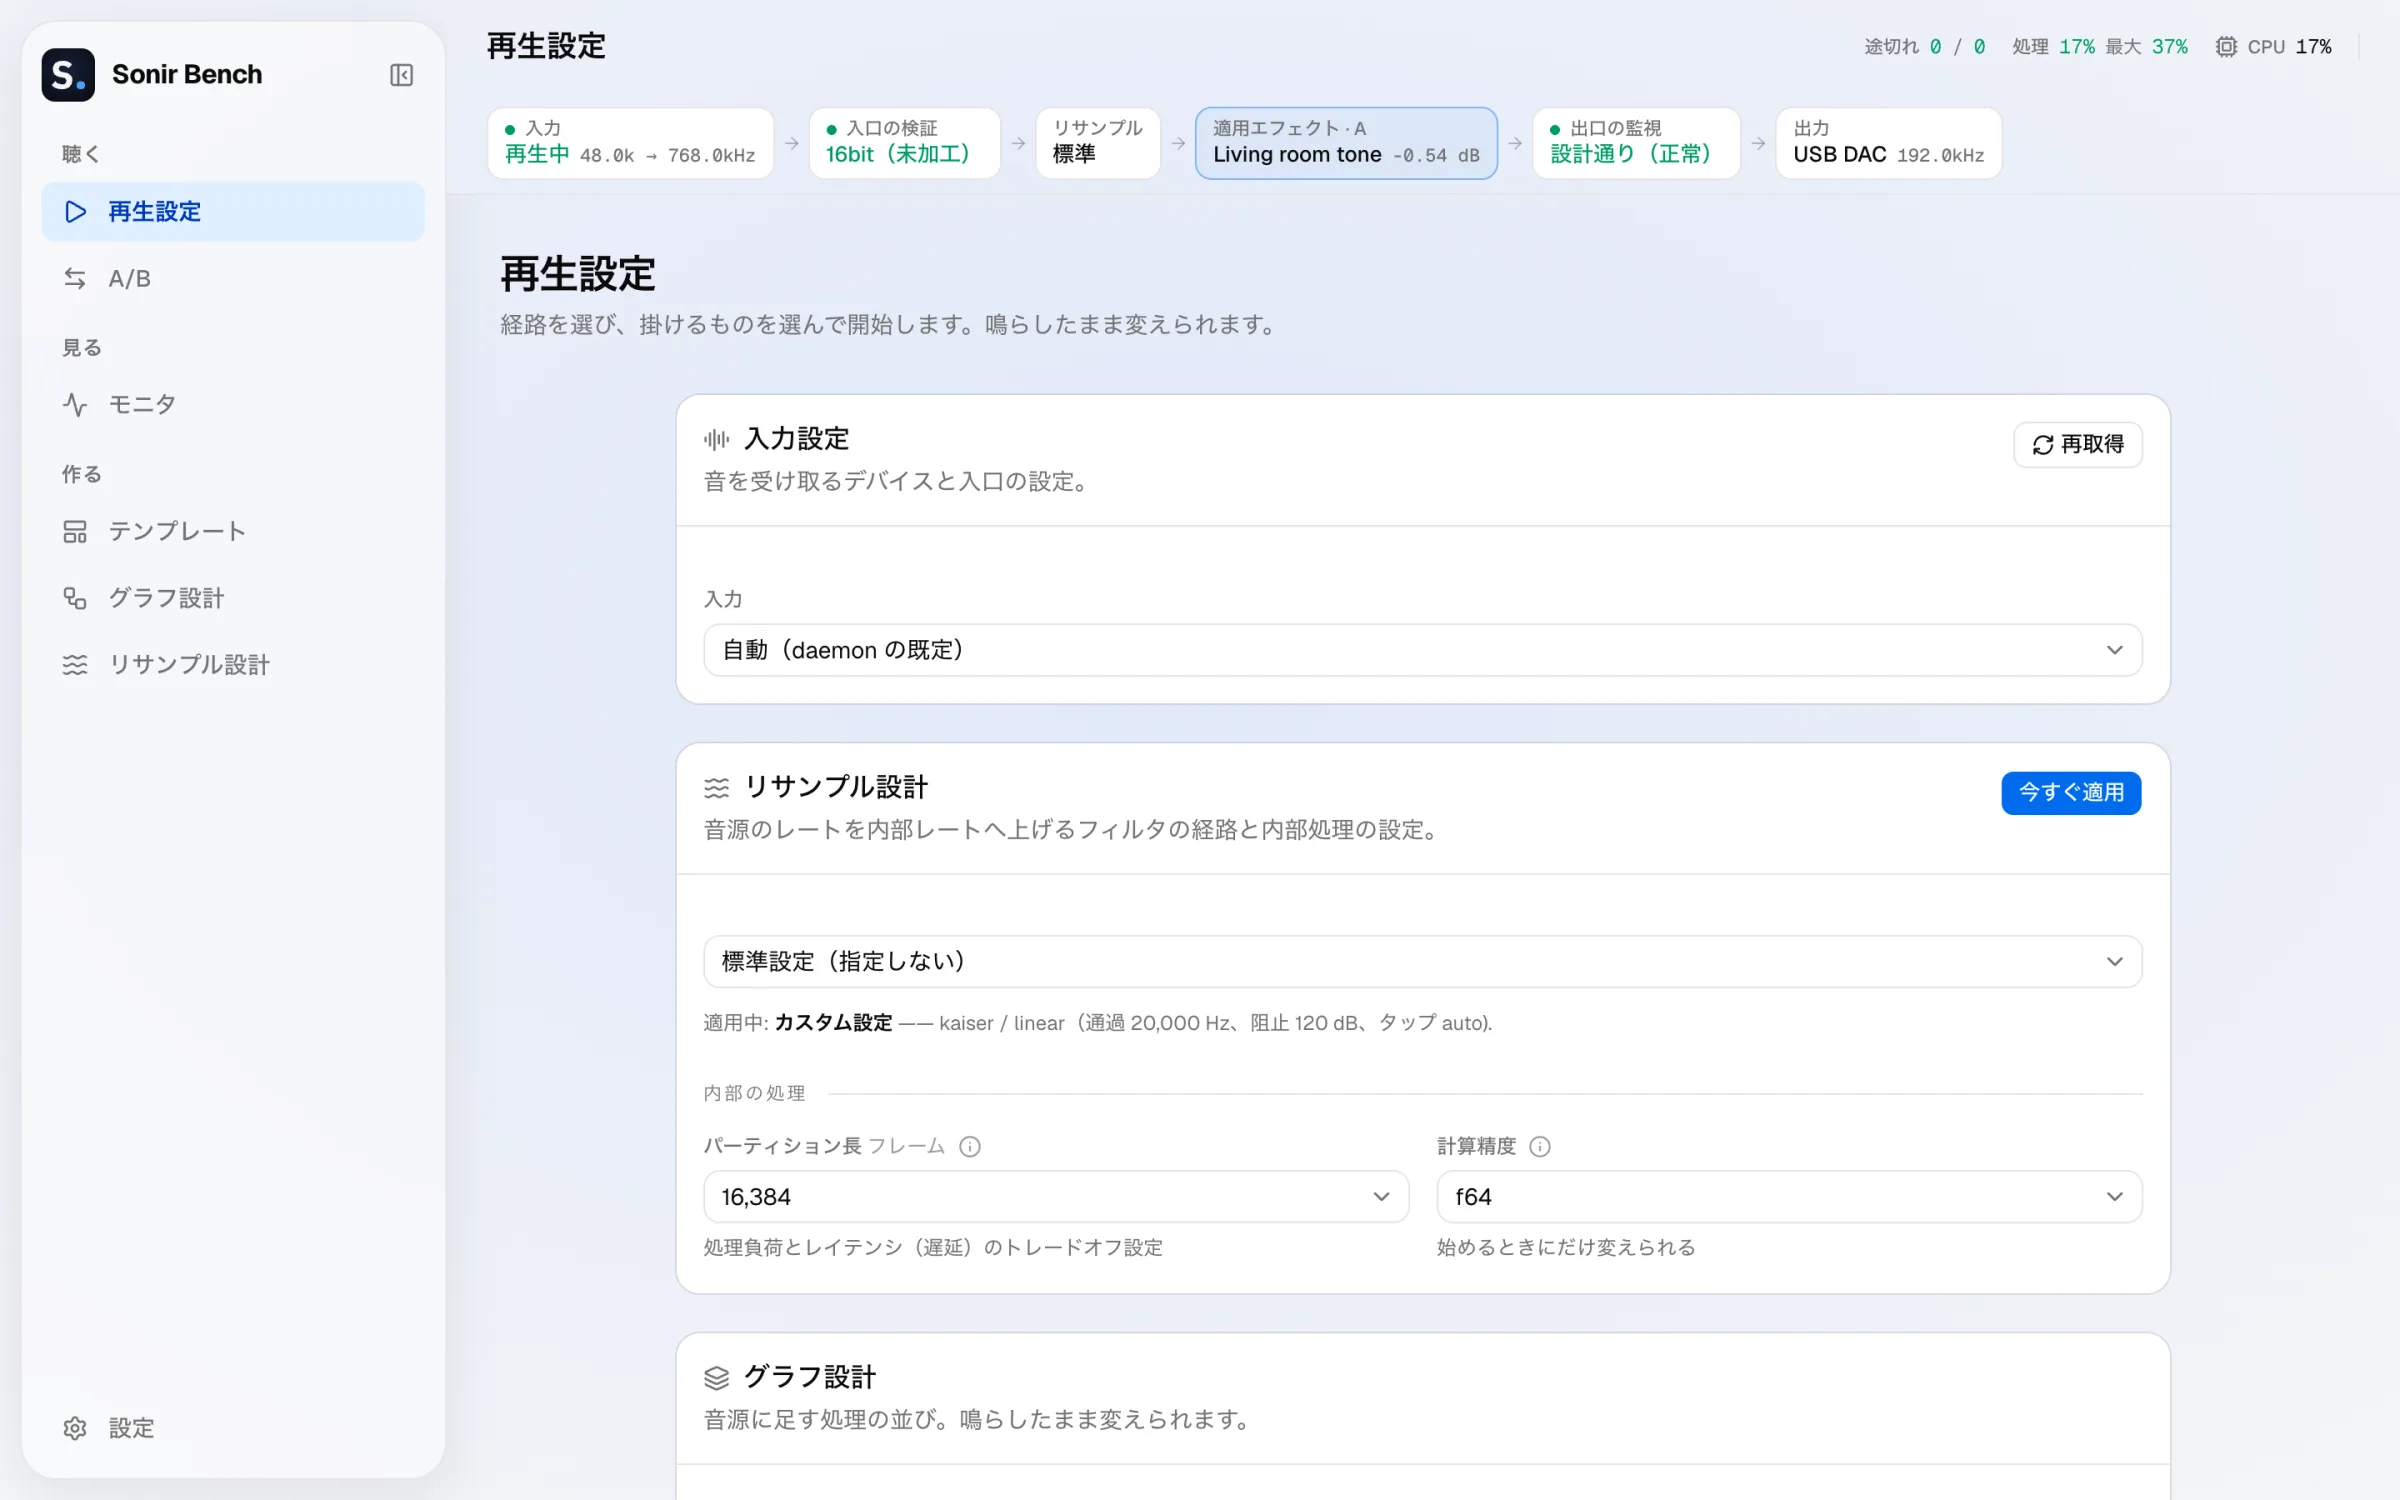Select the リサンプル 標準 pipeline chip

pyautogui.click(x=1097, y=143)
